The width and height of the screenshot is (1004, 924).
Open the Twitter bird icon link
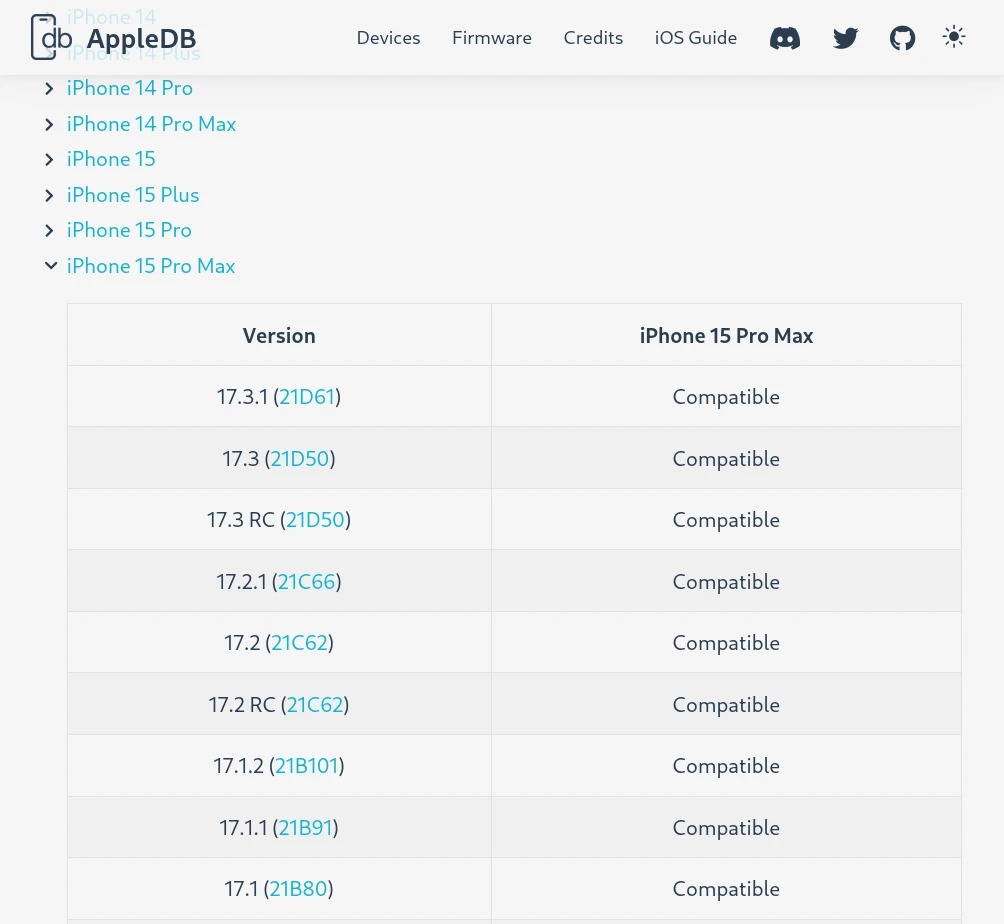[x=845, y=38]
